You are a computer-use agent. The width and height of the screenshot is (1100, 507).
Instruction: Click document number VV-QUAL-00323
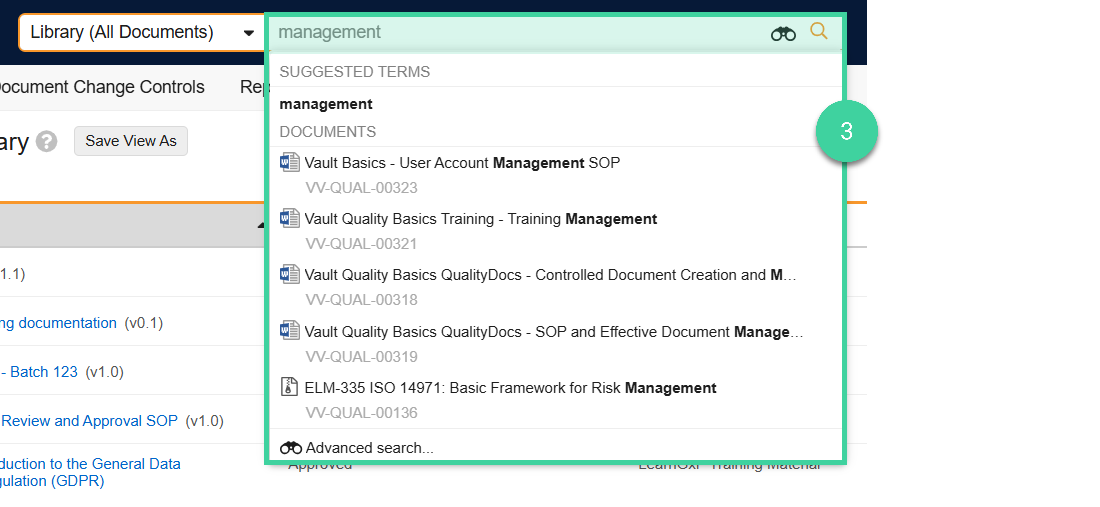point(361,188)
